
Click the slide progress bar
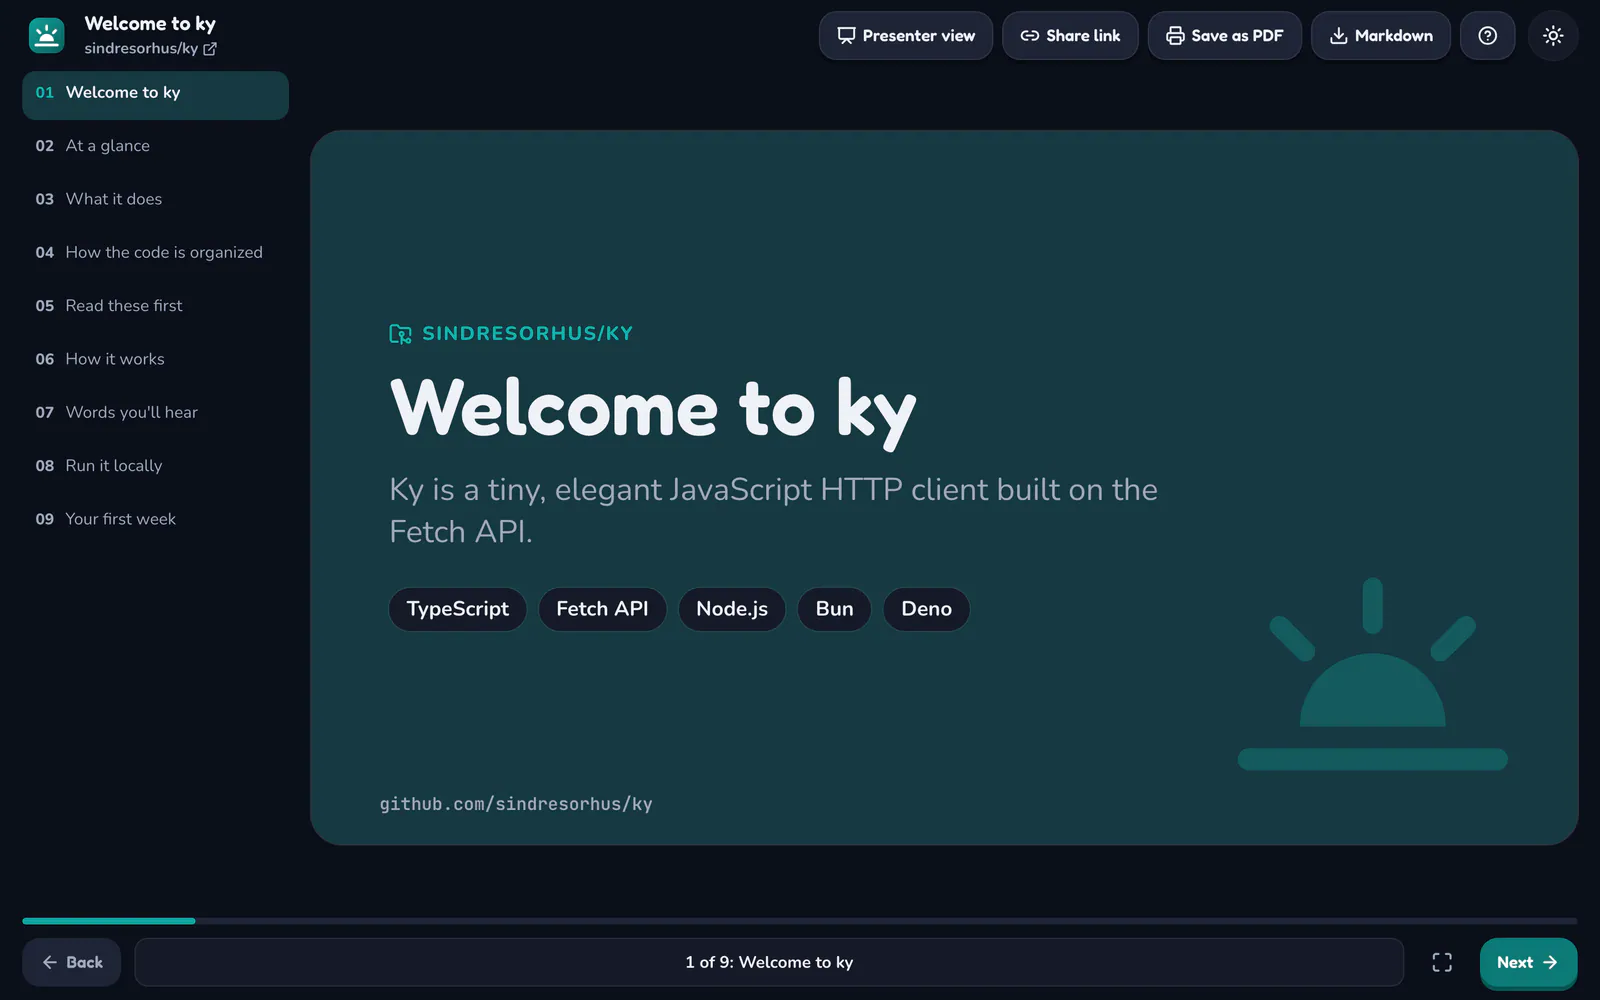tap(800, 921)
